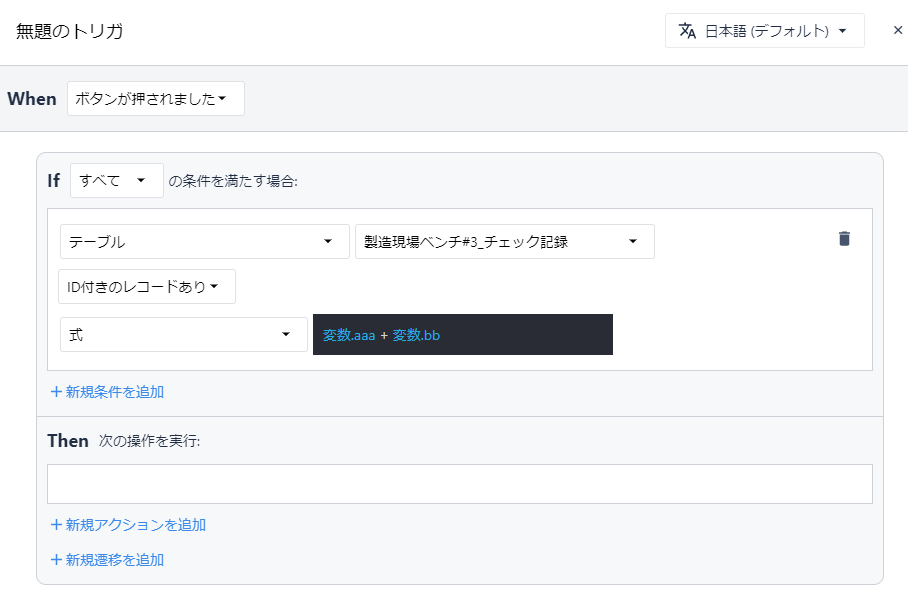
Task: Open the ID付きのレコードあり dropdown
Action: tap(147, 287)
